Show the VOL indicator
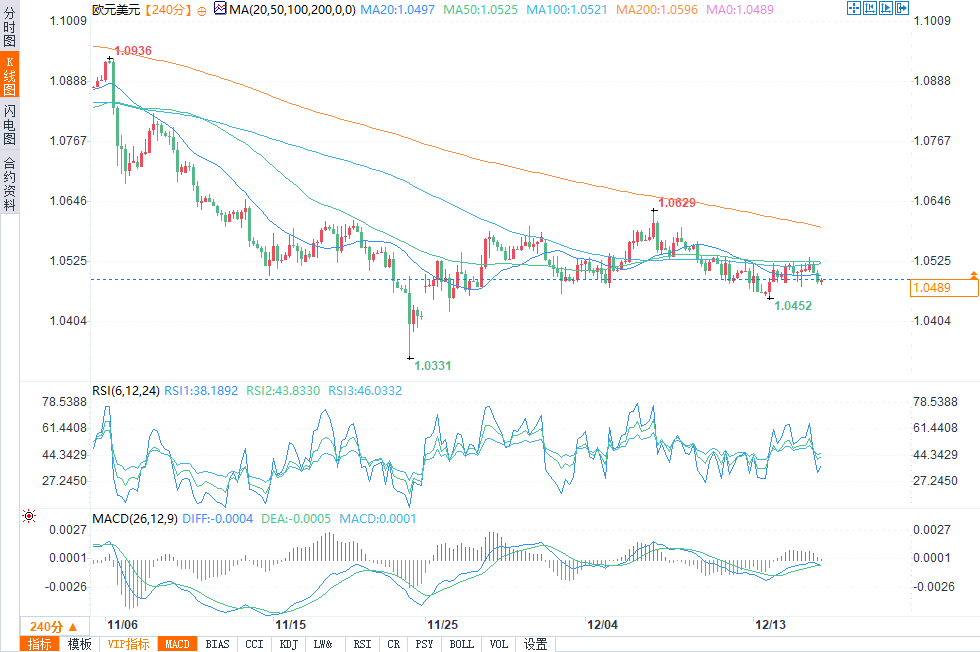The width and height of the screenshot is (980, 652). 499,644
